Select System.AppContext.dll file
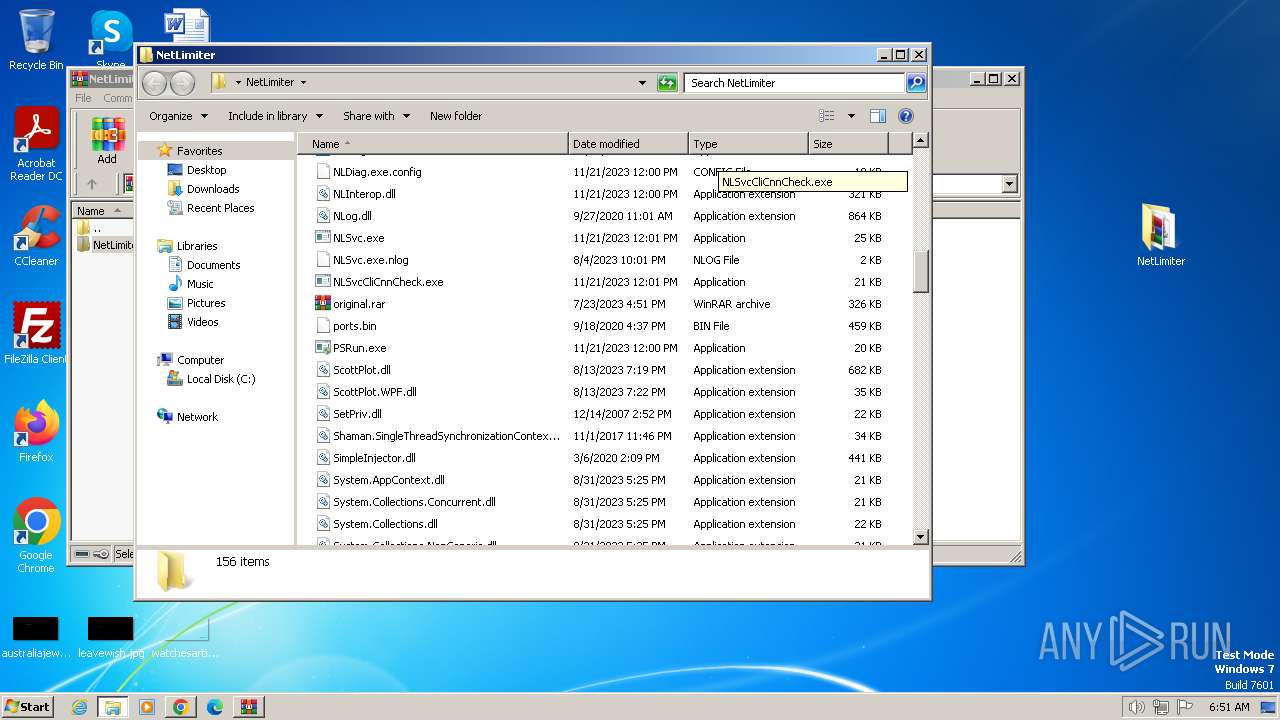The height and width of the screenshot is (720, 1280). 388,480
